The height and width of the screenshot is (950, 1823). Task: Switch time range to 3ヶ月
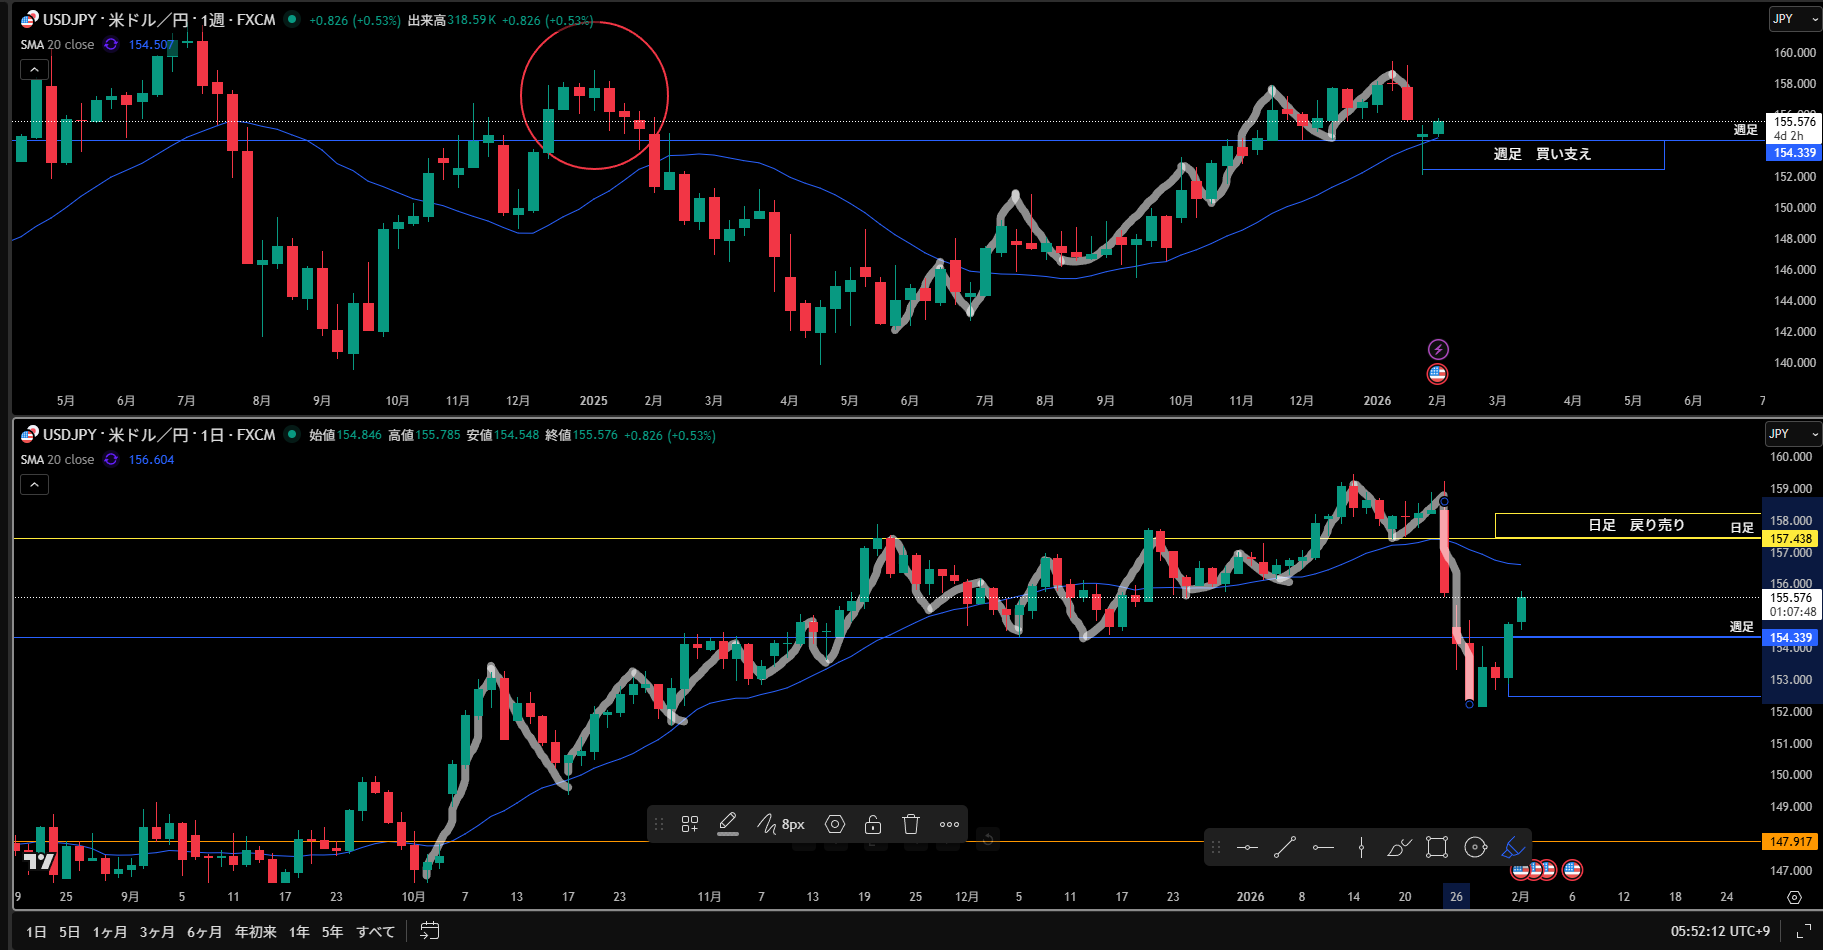pyautogui.click(x=157, y=932)
